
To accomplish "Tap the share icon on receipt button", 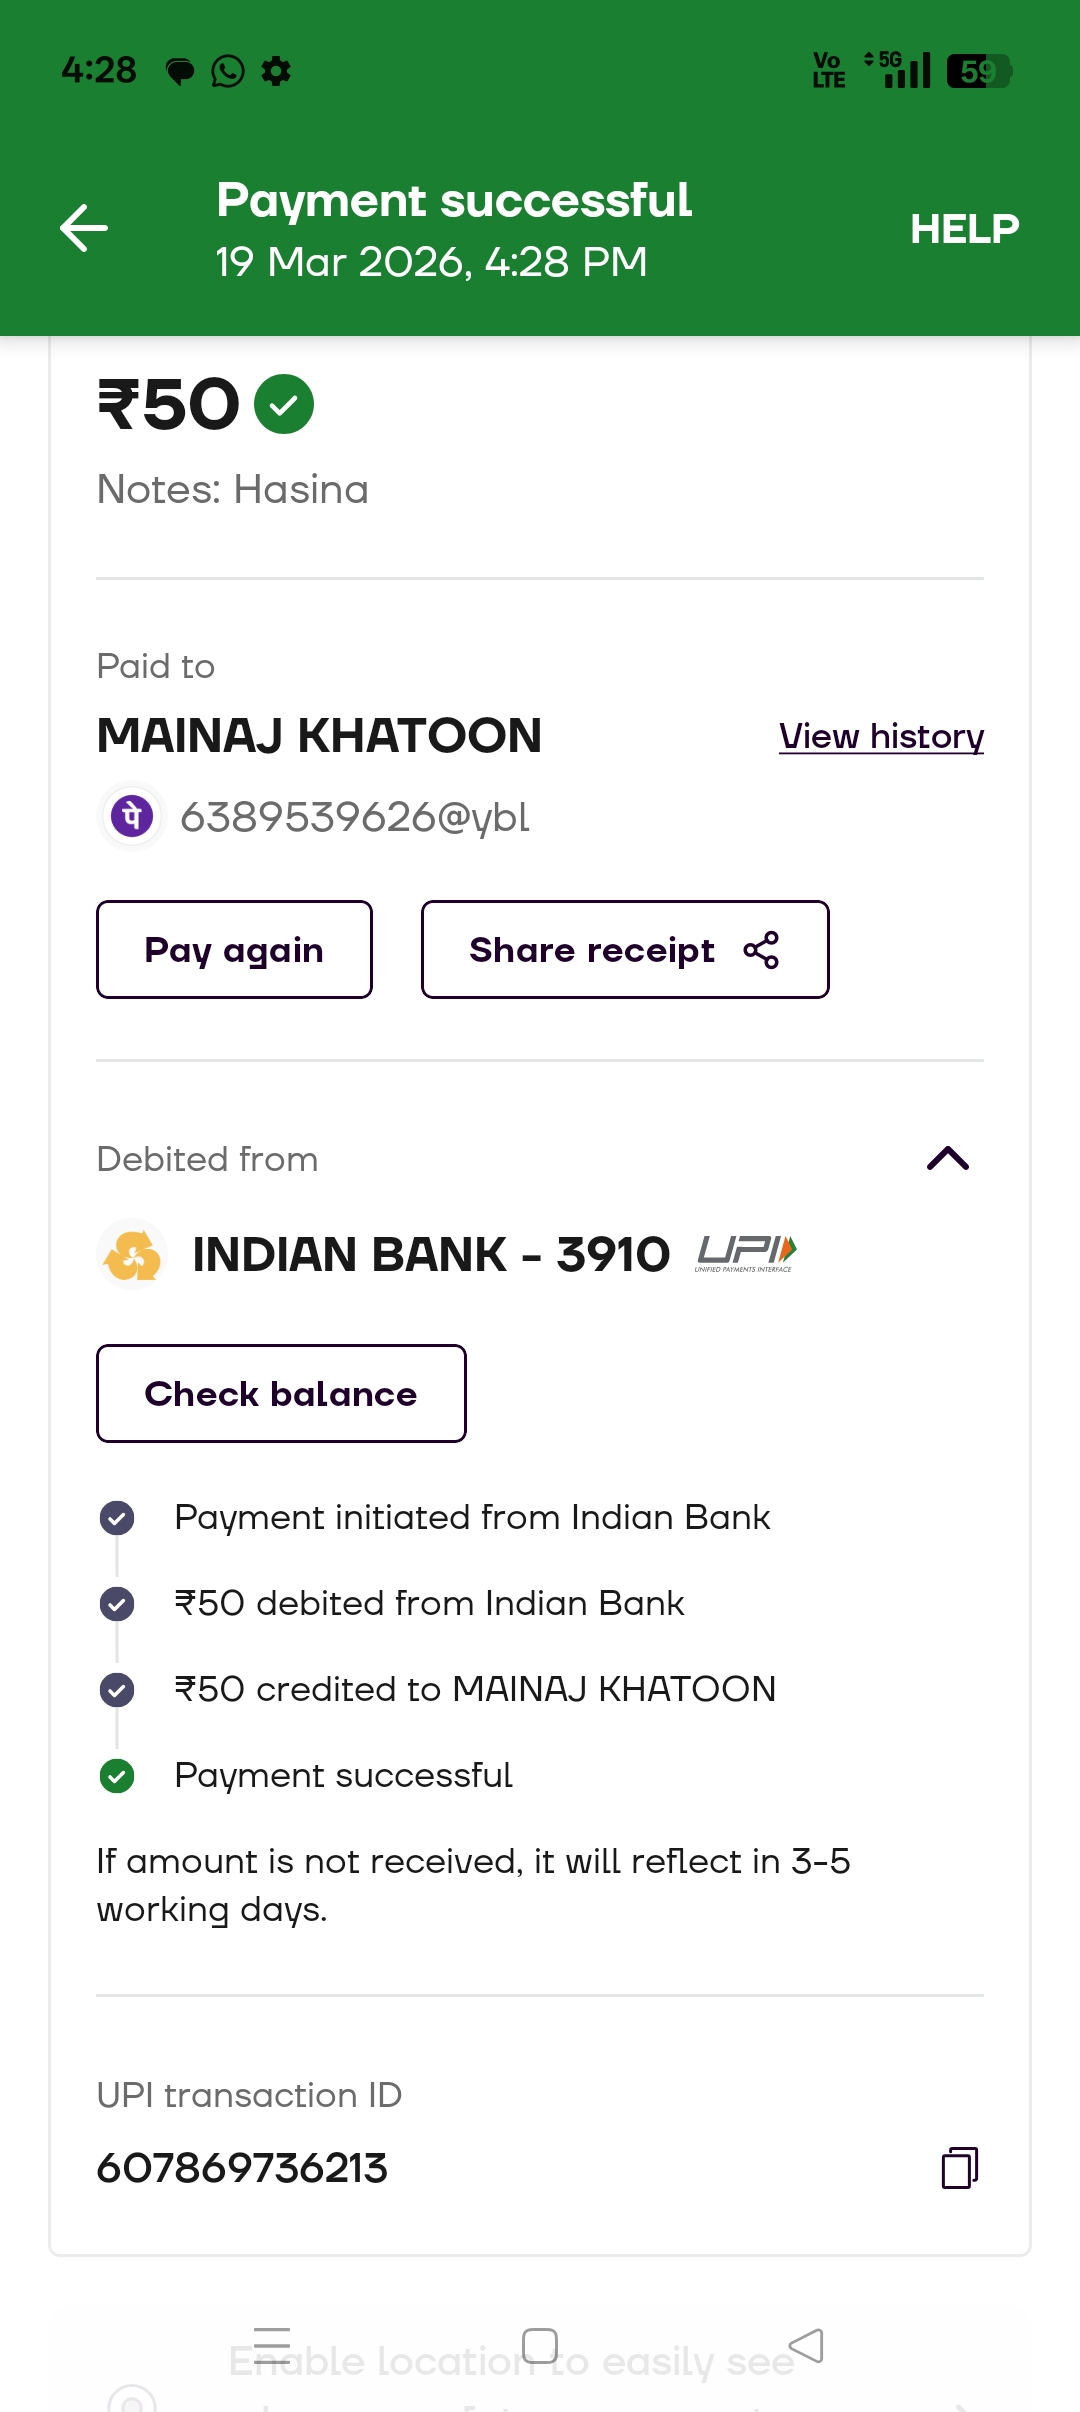I will coord(761,950).
